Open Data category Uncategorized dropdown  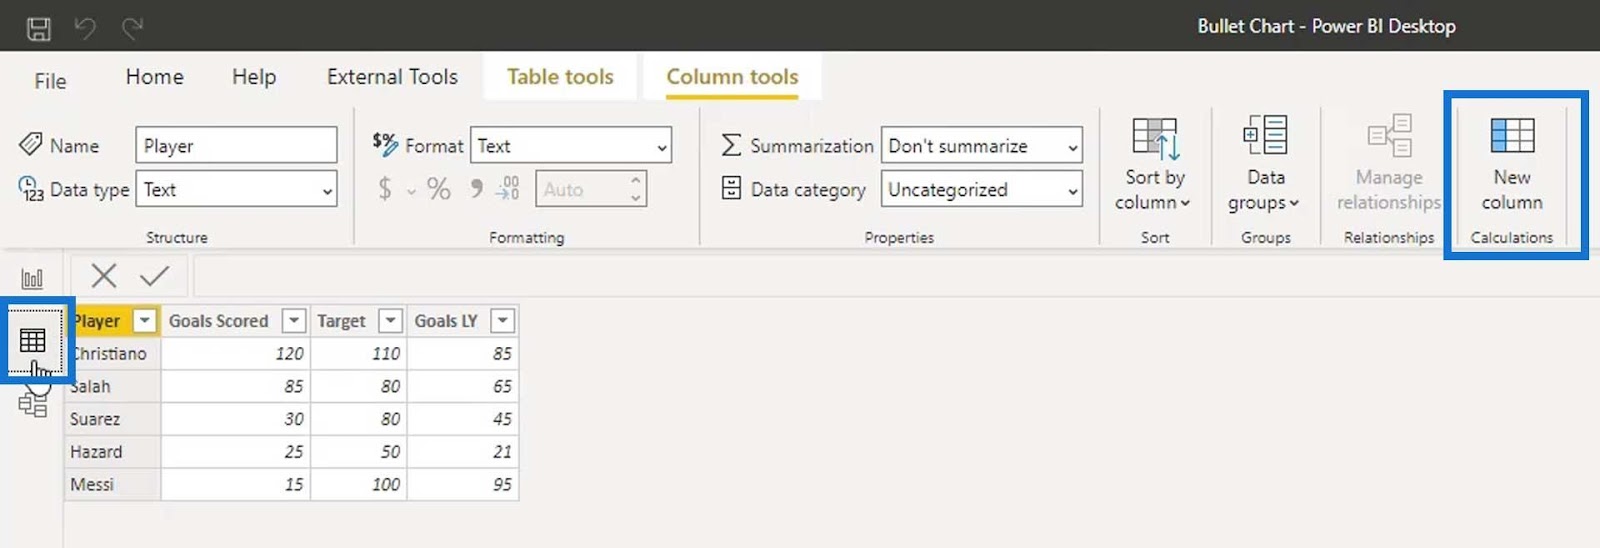981,189
